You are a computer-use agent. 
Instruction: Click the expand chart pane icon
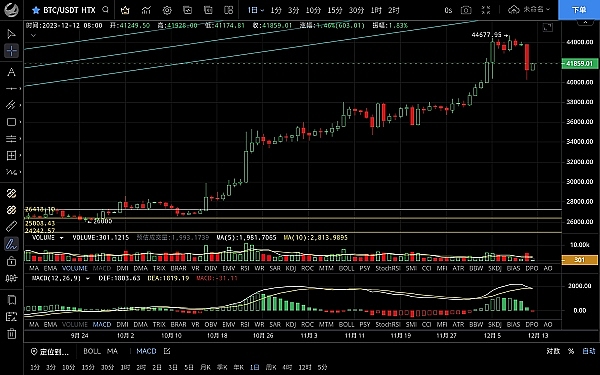[548, 27]
